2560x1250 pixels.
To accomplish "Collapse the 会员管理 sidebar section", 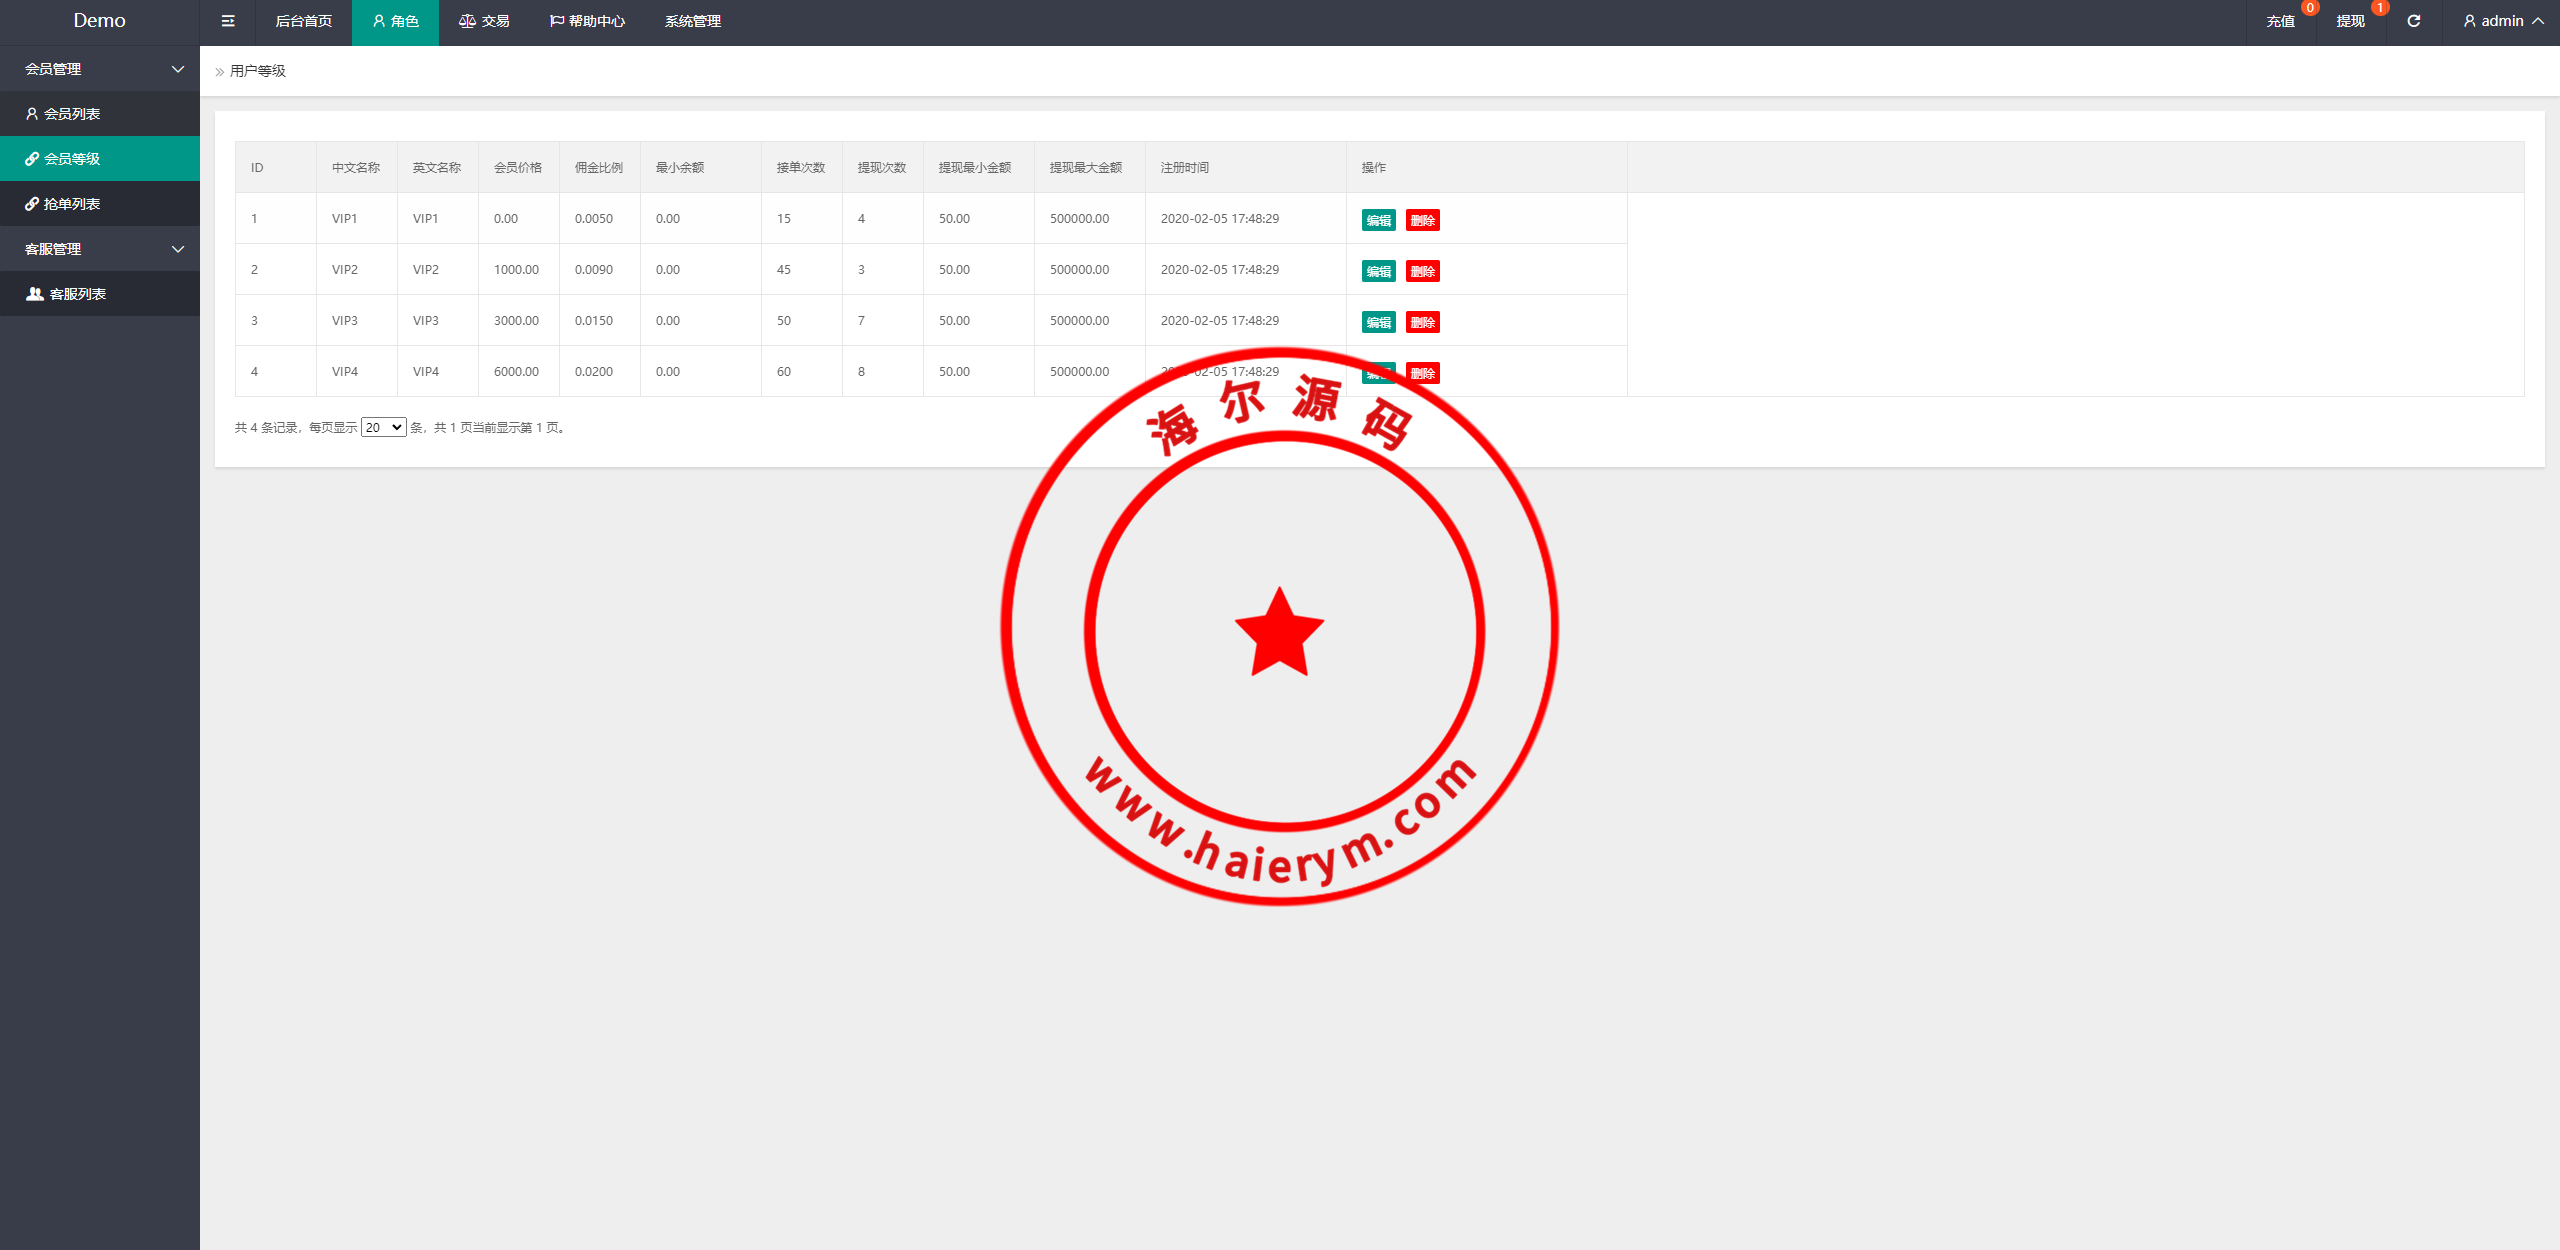I will coord(100,69).
